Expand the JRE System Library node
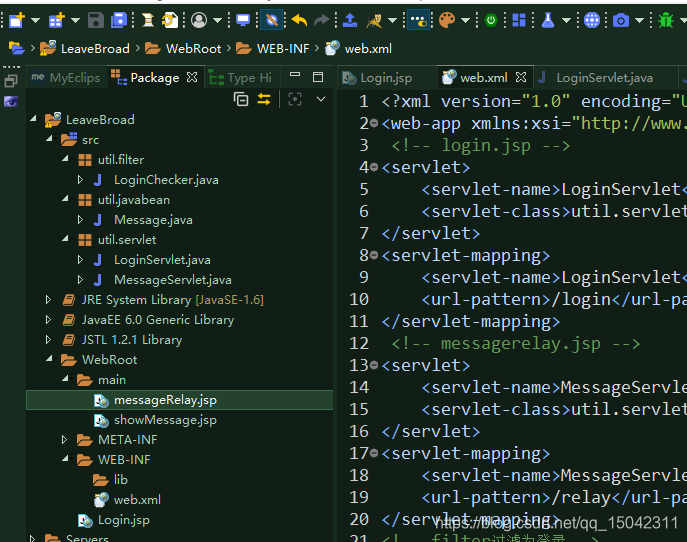The height and width of the screenshot is (542, 687). pyautogui.click(x=49, y=300)
